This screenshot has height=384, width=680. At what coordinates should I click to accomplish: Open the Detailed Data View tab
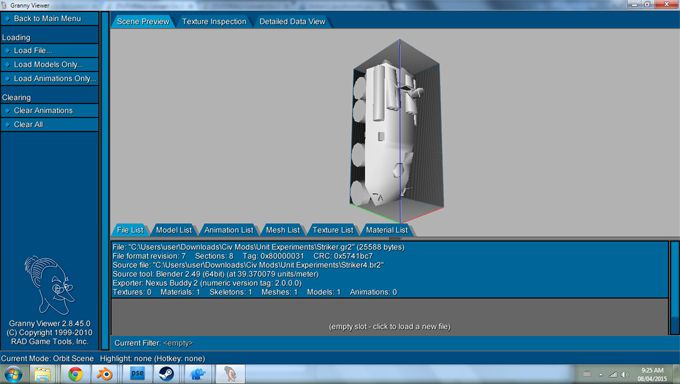pos(292,22)
